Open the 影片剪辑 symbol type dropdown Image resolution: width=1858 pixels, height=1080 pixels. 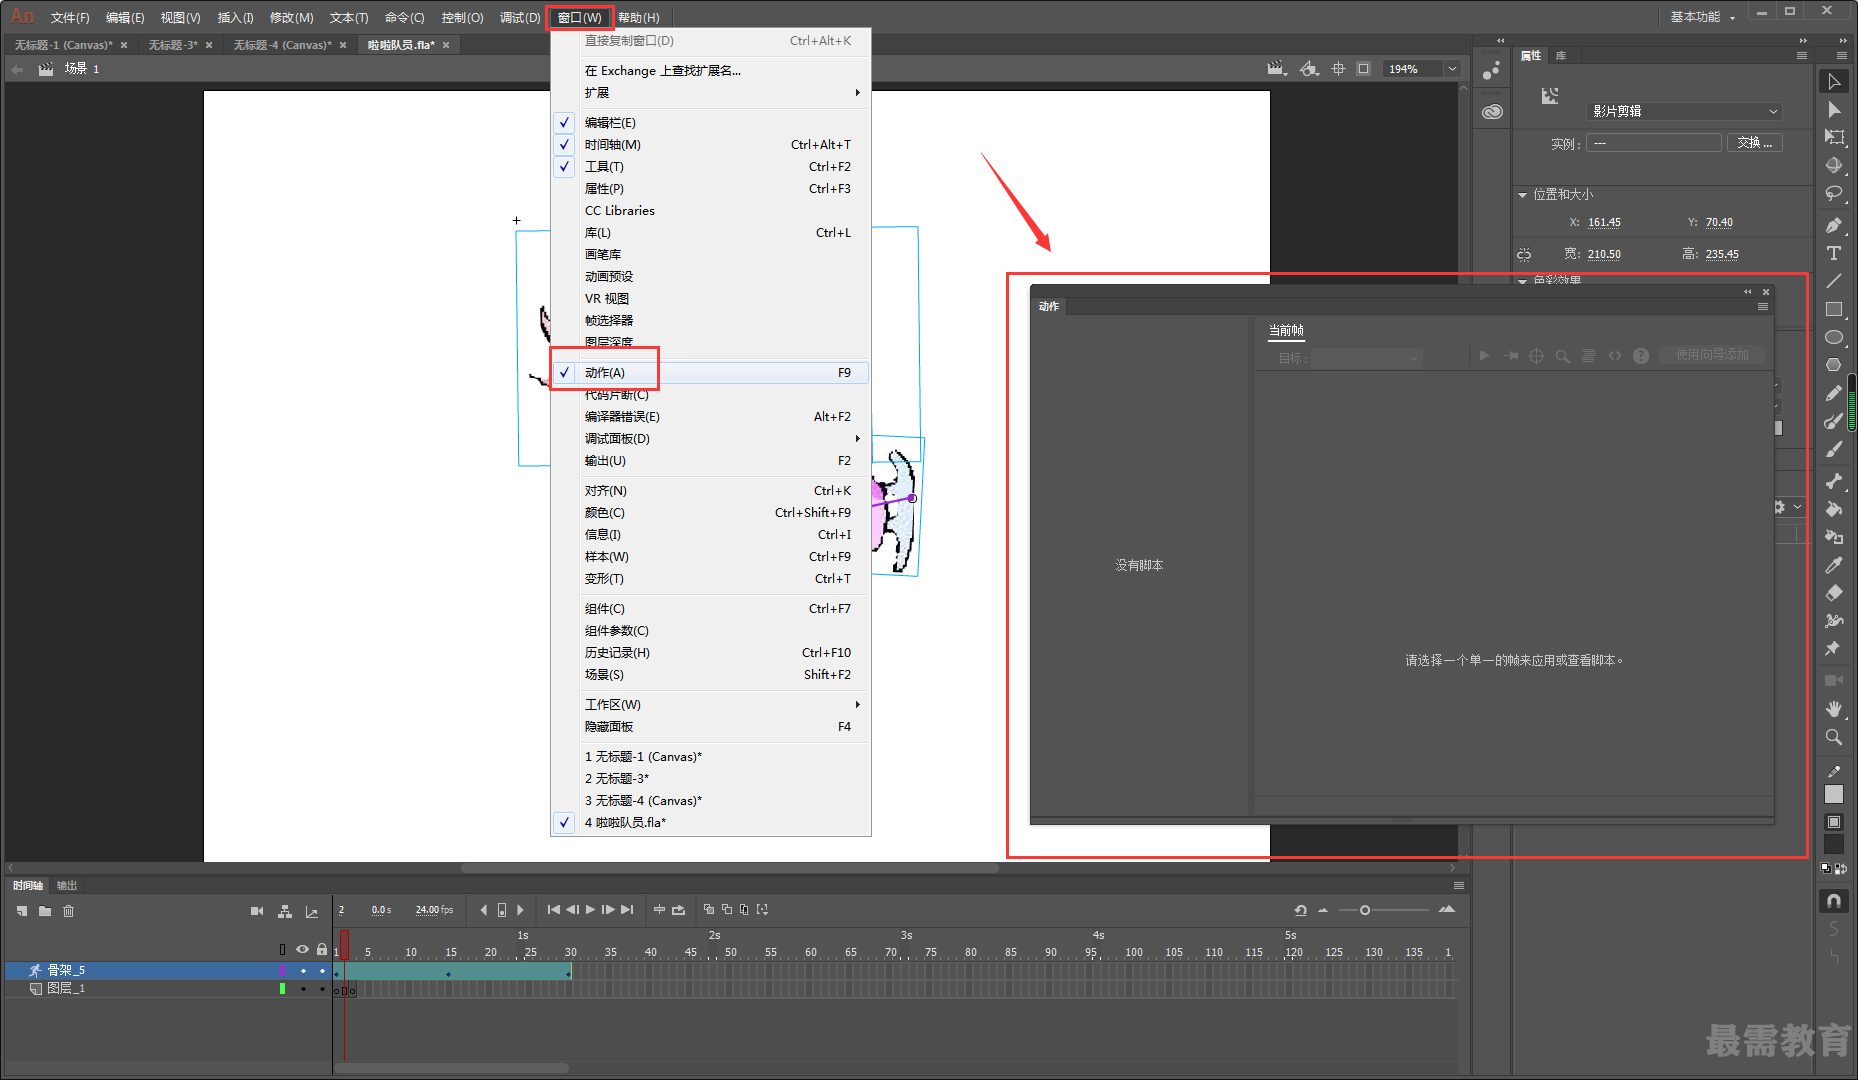coord(1684,111)
